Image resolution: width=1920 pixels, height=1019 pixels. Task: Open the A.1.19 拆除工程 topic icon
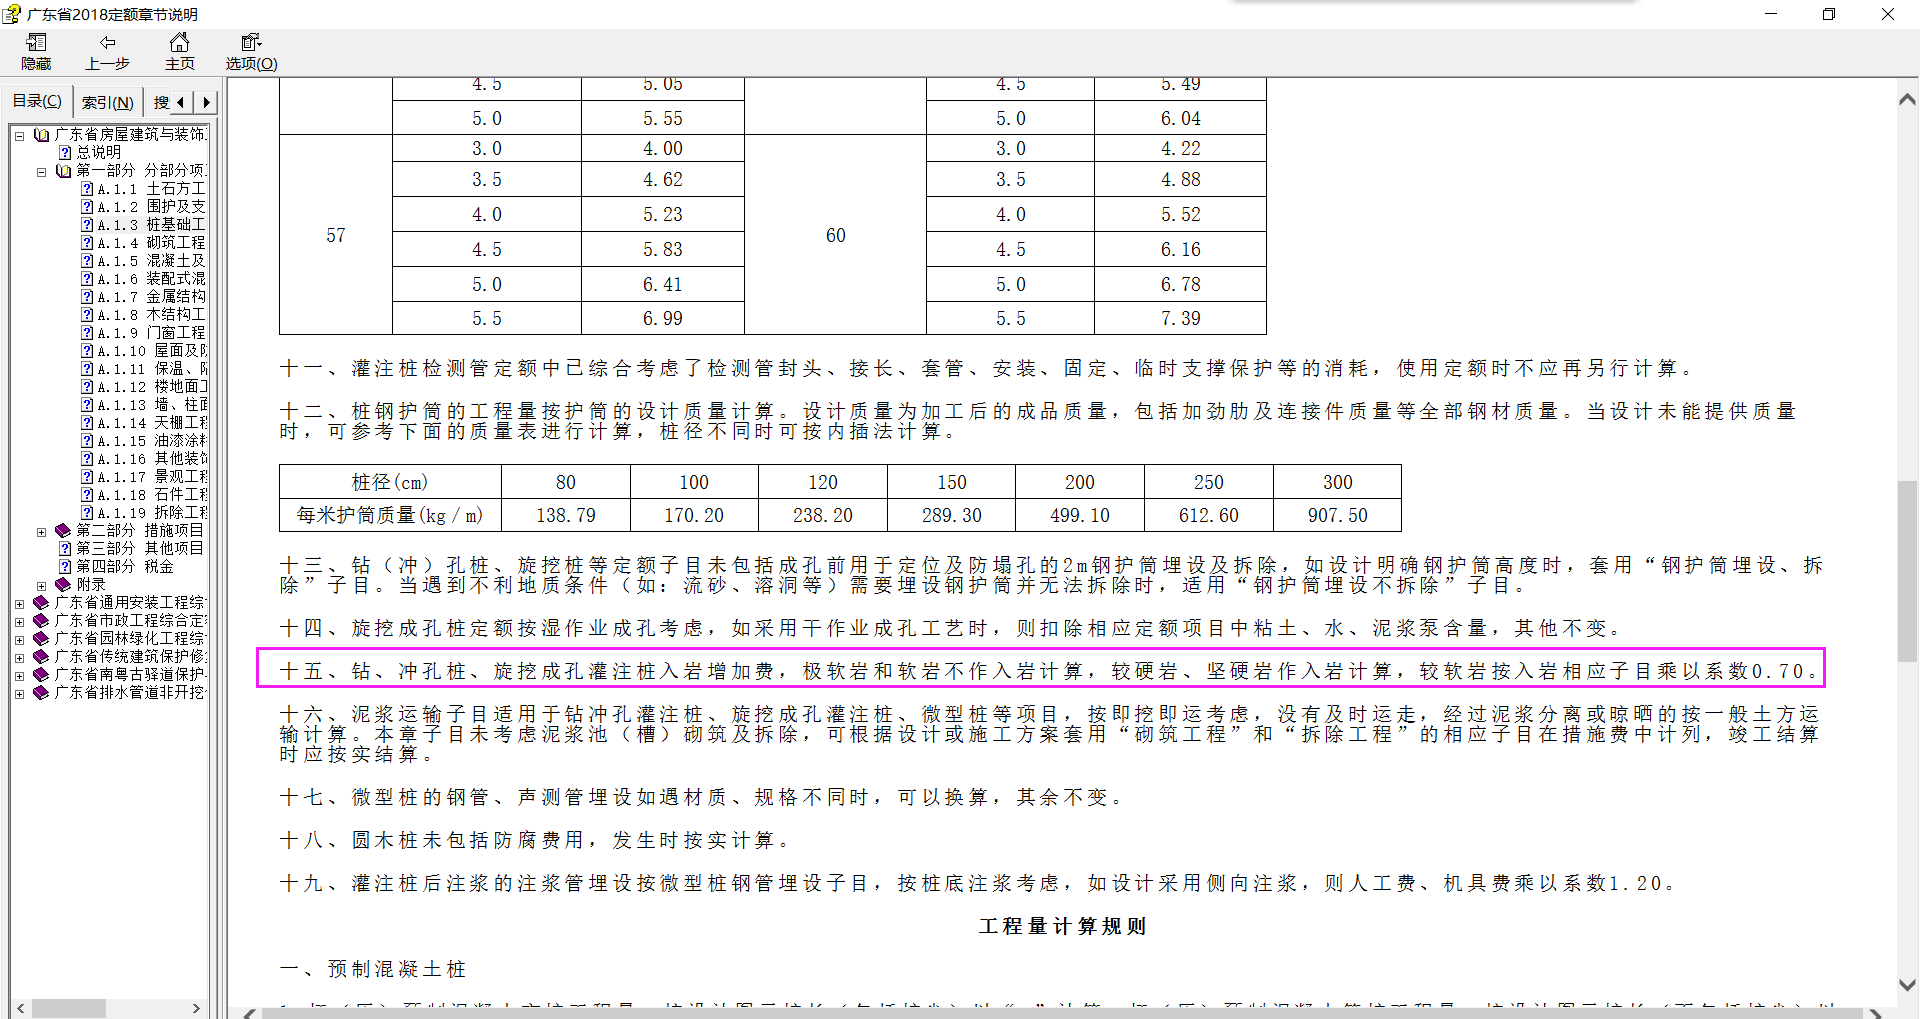pos(88,512)
